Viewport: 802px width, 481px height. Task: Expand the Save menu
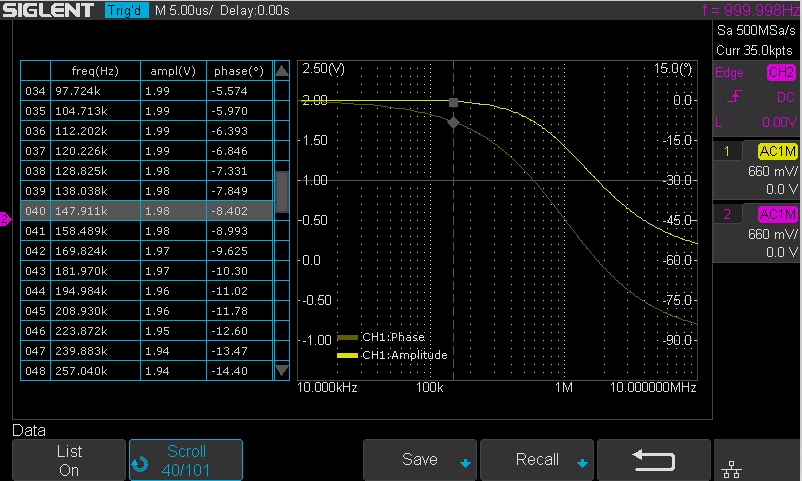tap(420, 460)
